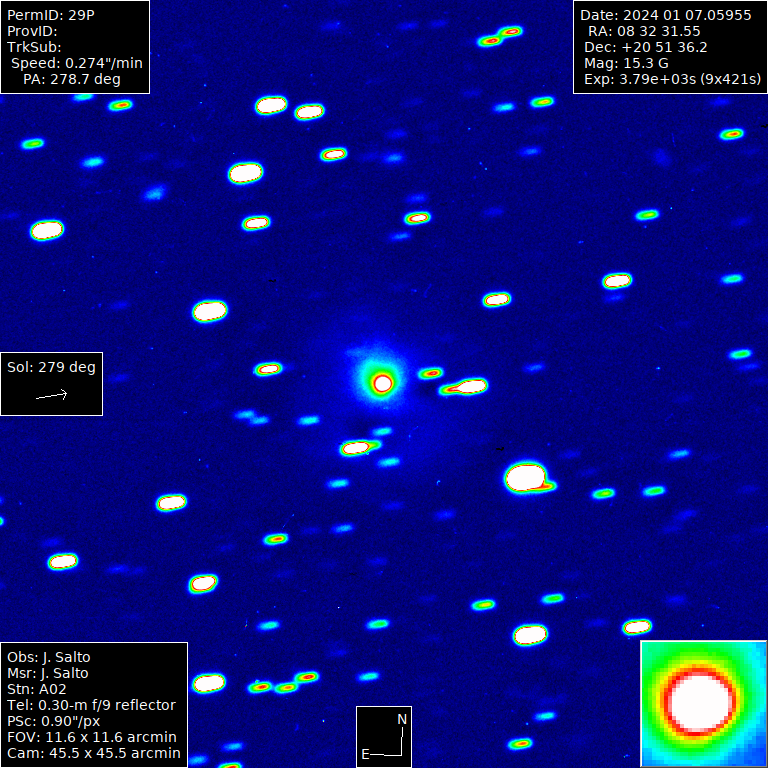Click the 'PA: 278.7 deg' text
The width and height of the screenshot is (768, 768).
[x=72, y=79]
